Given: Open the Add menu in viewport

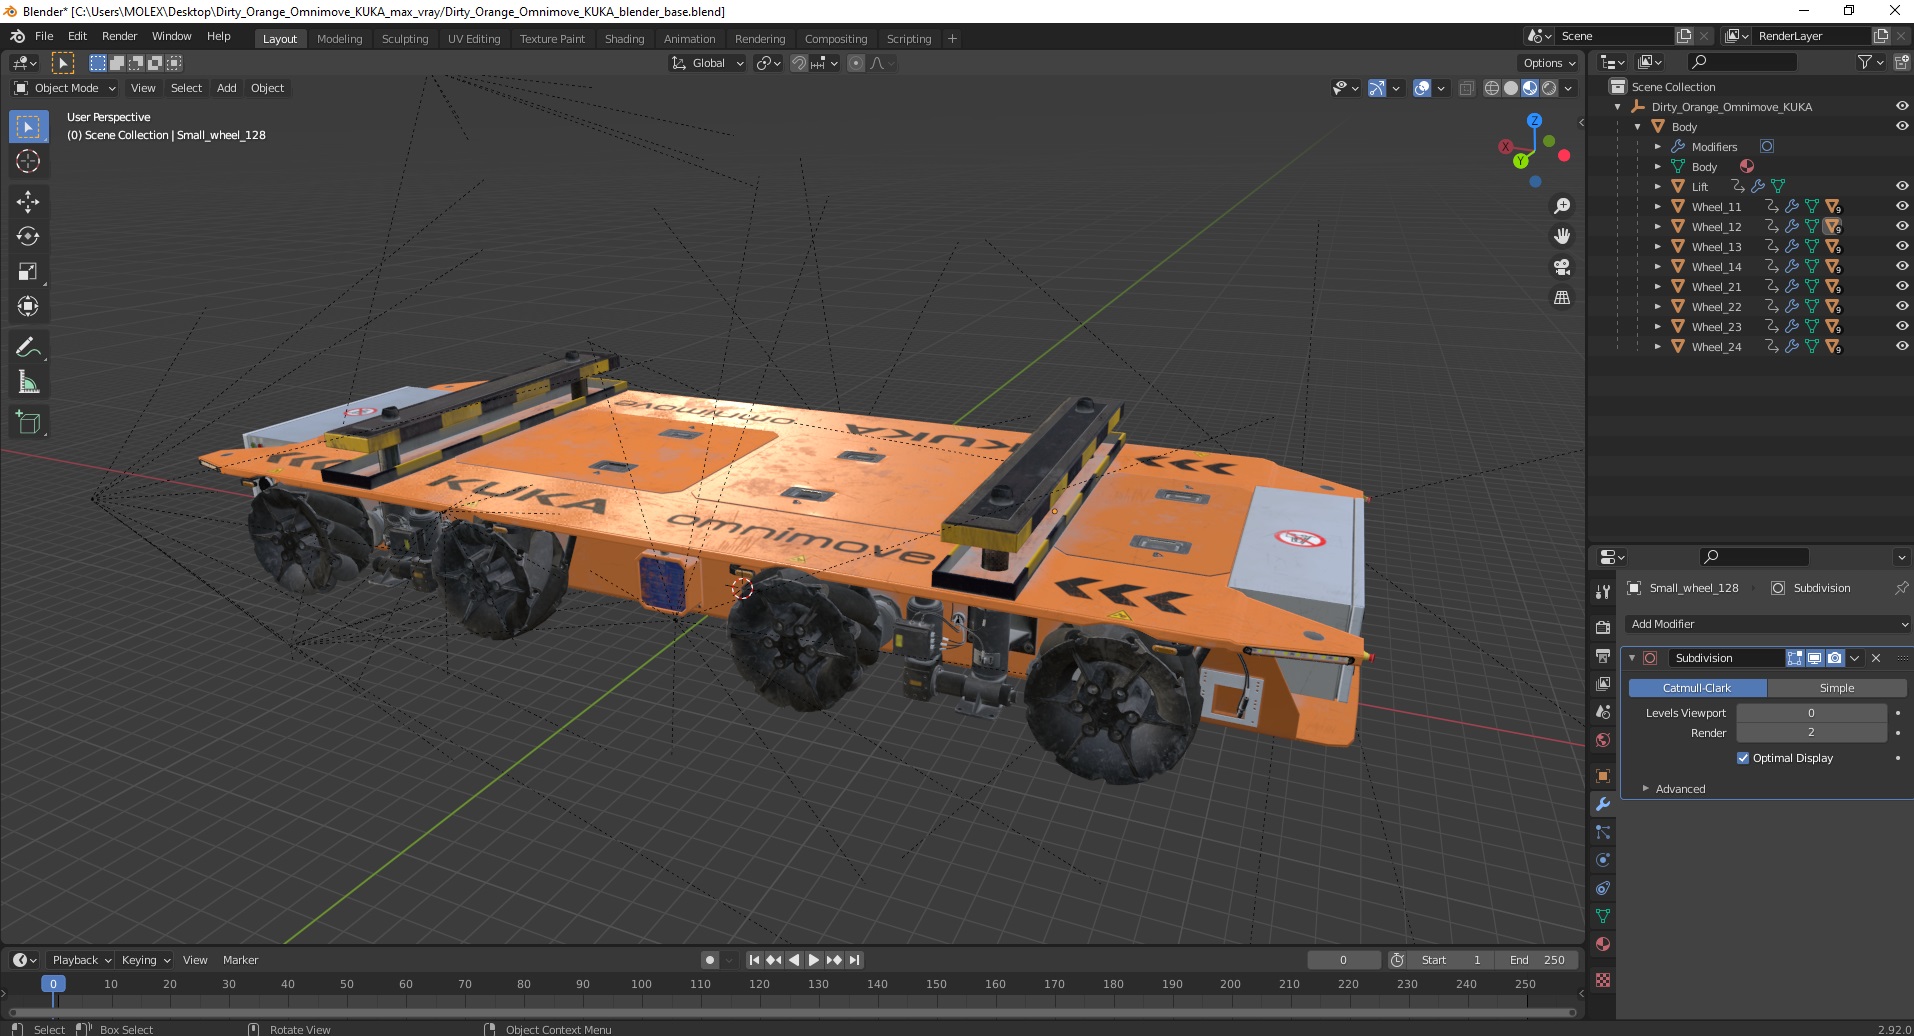Looking at the screenshot, I should click(x=227, y=88).
